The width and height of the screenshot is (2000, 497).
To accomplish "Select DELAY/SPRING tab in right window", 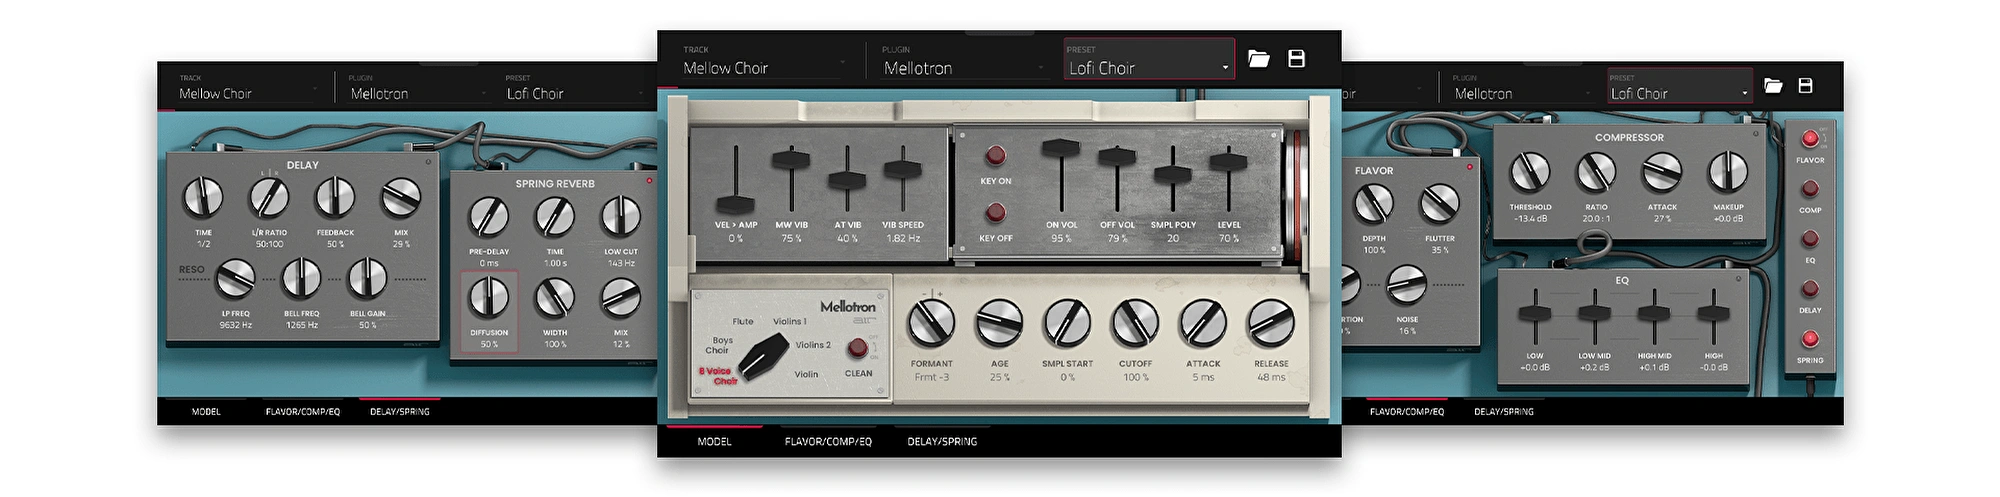I will click(x=1503, y=411).
